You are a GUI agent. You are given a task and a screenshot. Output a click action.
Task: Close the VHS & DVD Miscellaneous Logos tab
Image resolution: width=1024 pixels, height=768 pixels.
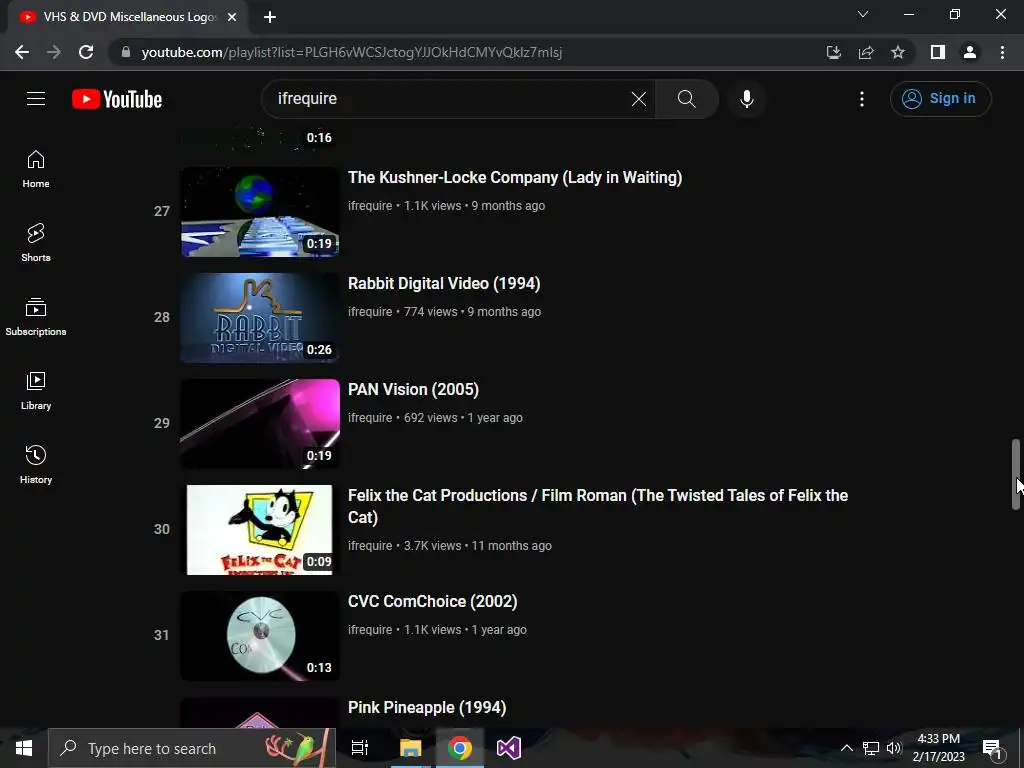(232, 17)
